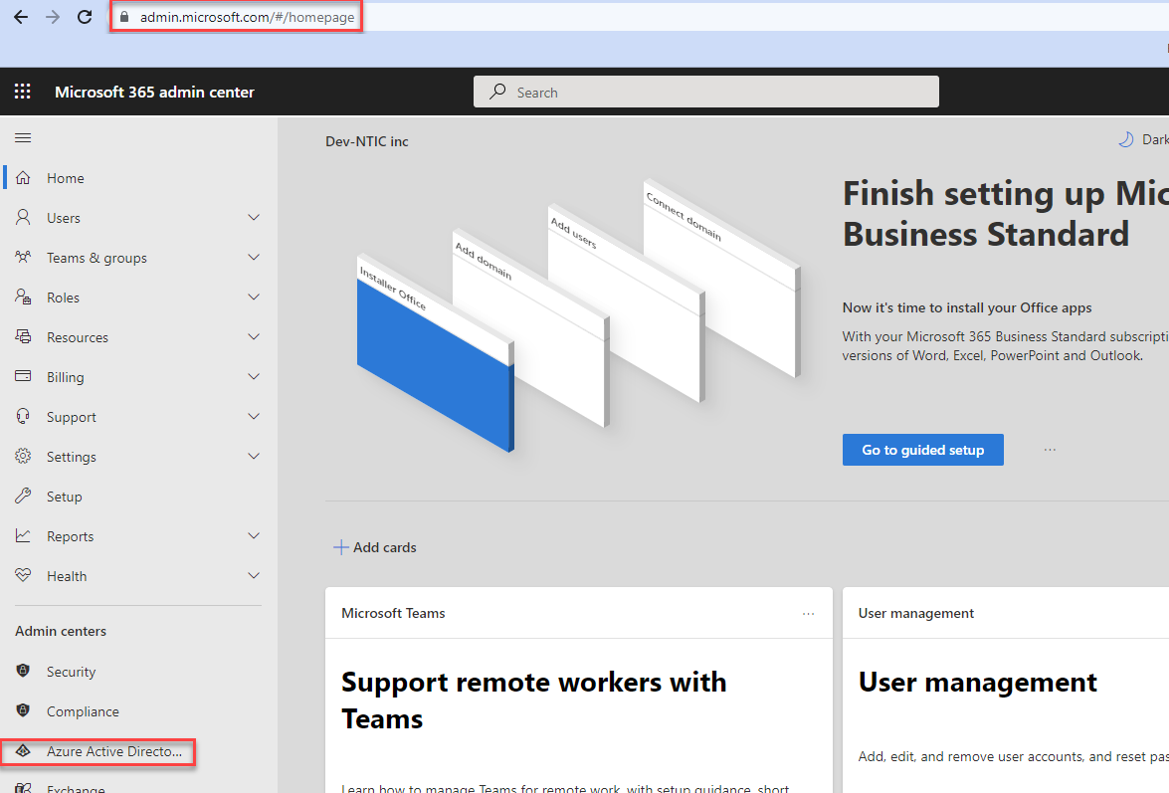Click Microsoft 365 admin center title

(154, 92)
